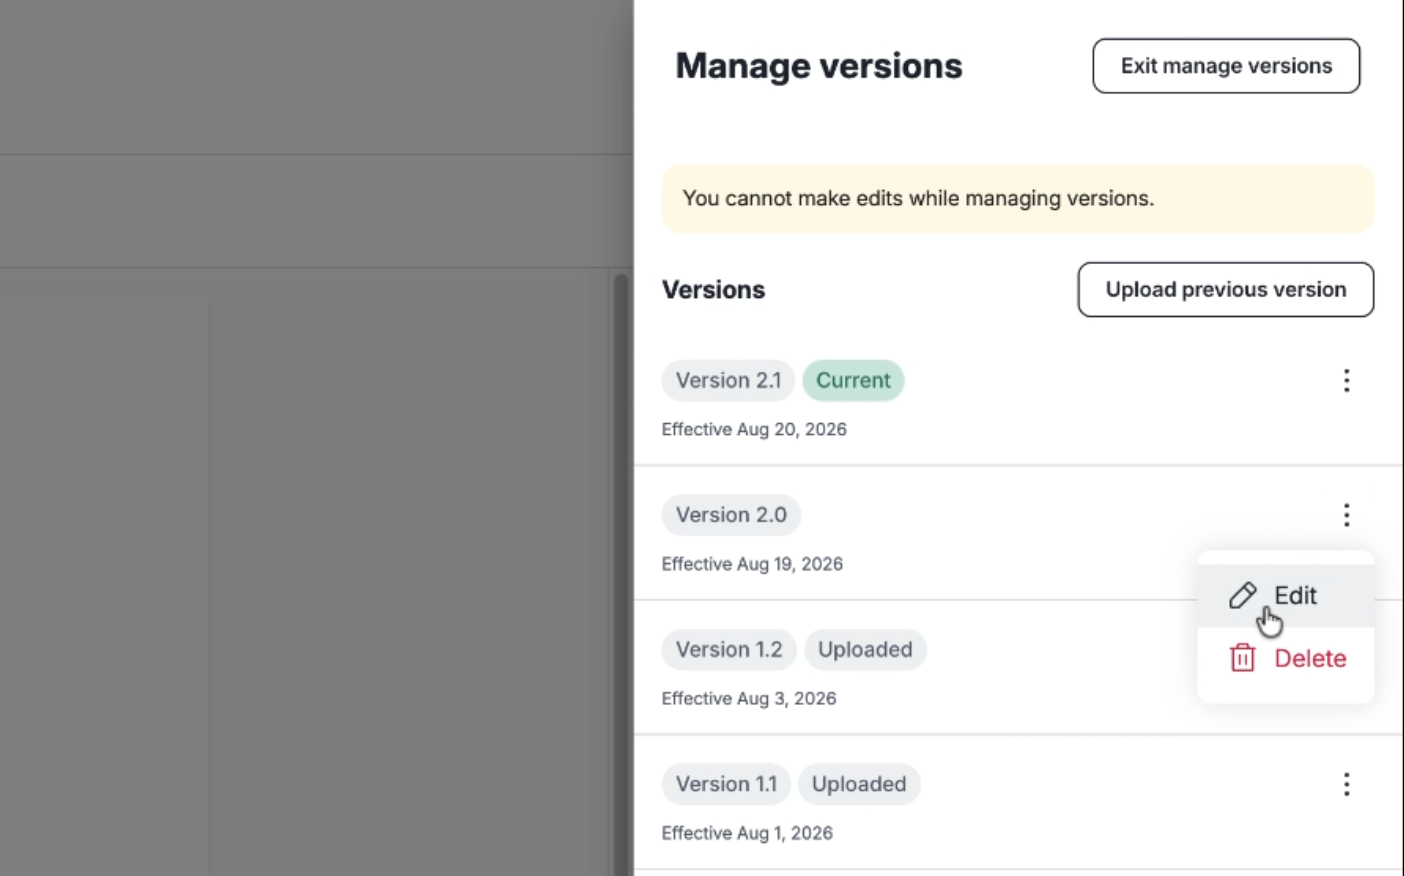Click the Effective Aug 20, 2026 date text

(x=754, y=430)
